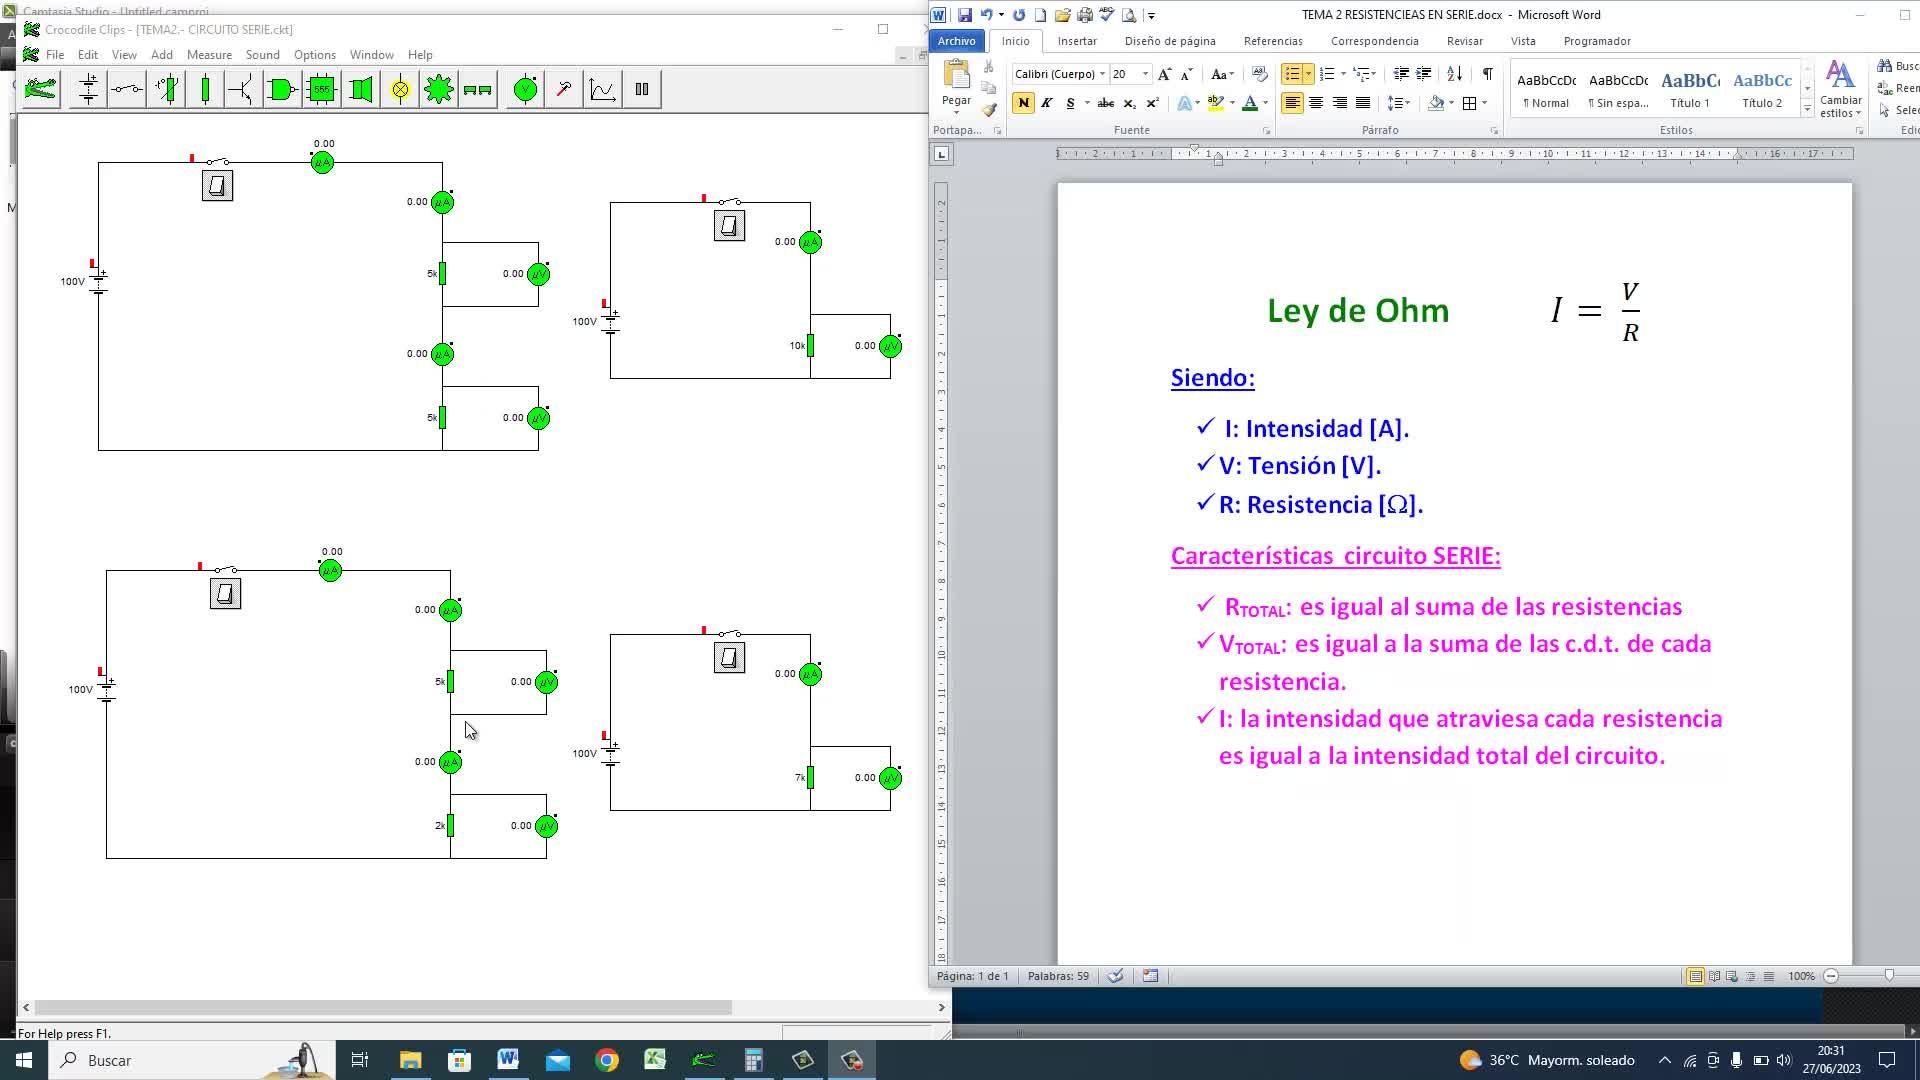The width and height of the screenshot is (1920, 1080).
Task: Toggle italic formatting in Word
Action: pos(1047,103)
